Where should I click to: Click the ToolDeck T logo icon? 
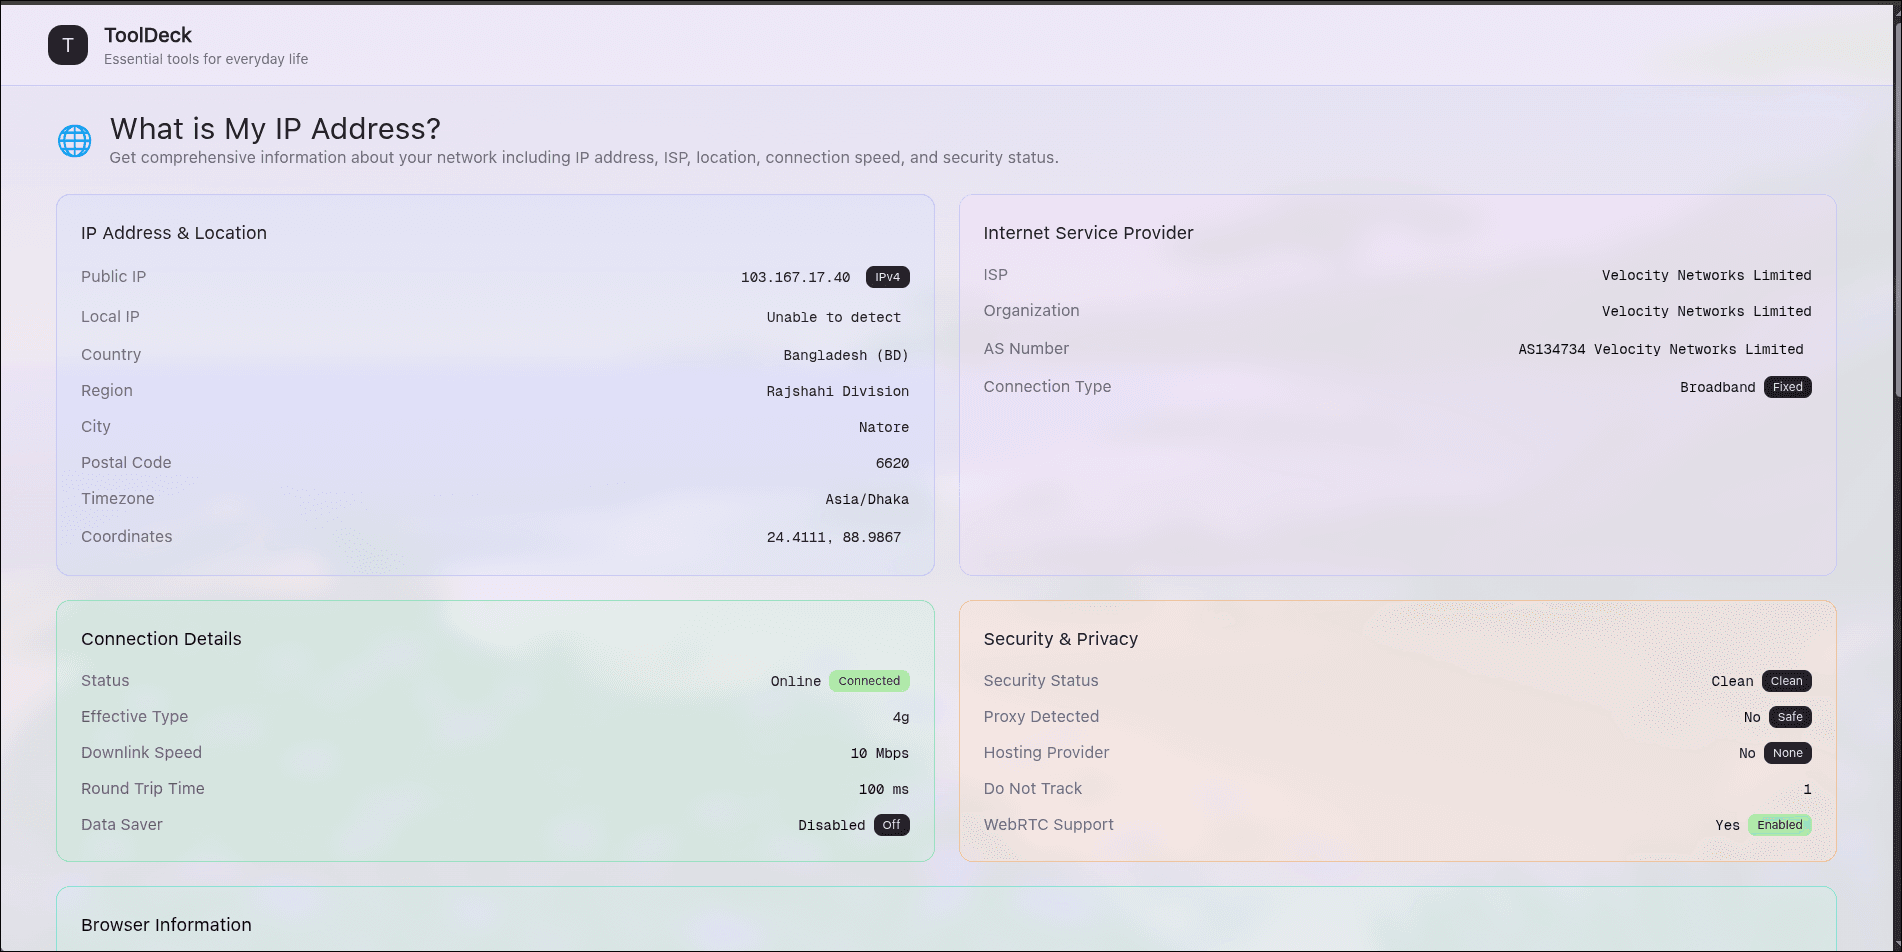tap(68, 45)
